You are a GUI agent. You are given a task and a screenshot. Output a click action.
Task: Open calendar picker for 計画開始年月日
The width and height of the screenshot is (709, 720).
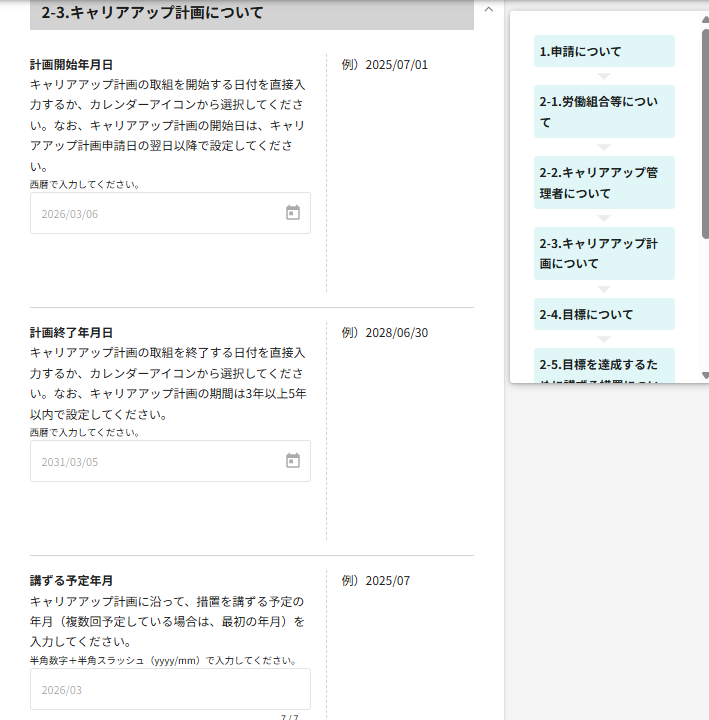pyautogui.click(x=293, y=213)
